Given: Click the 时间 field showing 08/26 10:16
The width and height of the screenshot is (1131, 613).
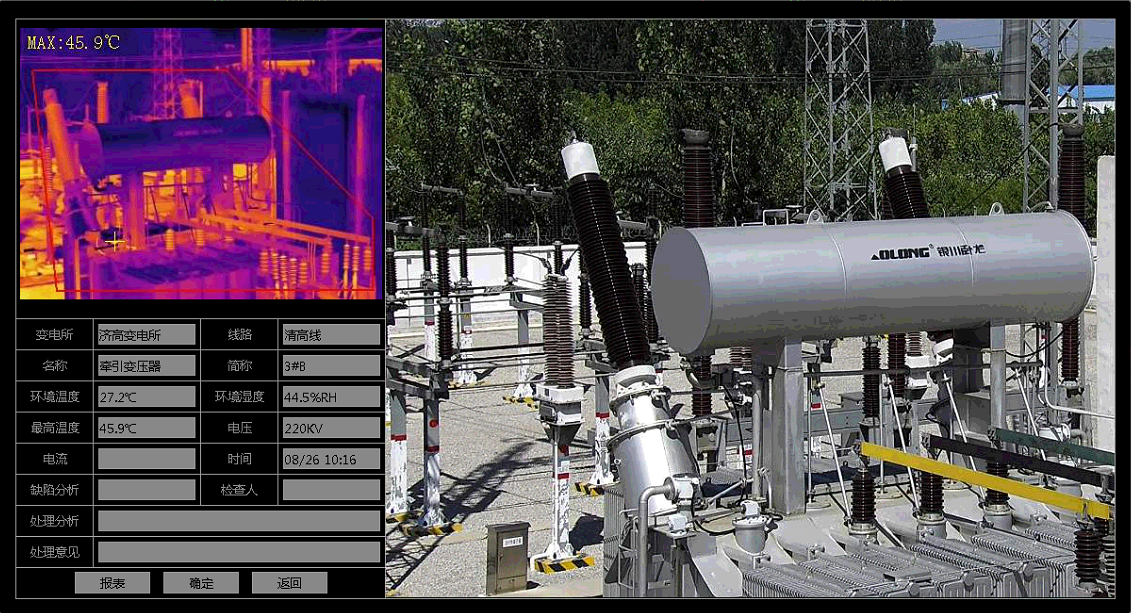Looking at the screenshot, I should pyautogui.click(x=331, y=459).
